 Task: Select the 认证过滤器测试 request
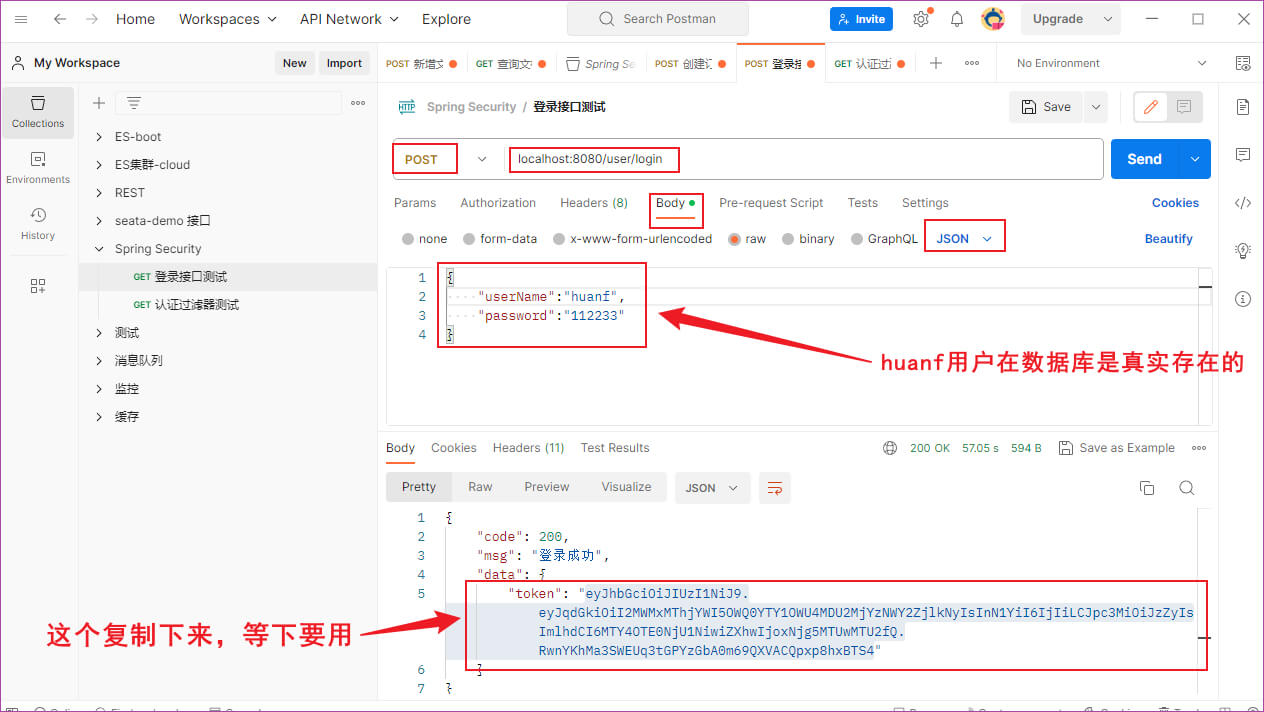[197, 305]
